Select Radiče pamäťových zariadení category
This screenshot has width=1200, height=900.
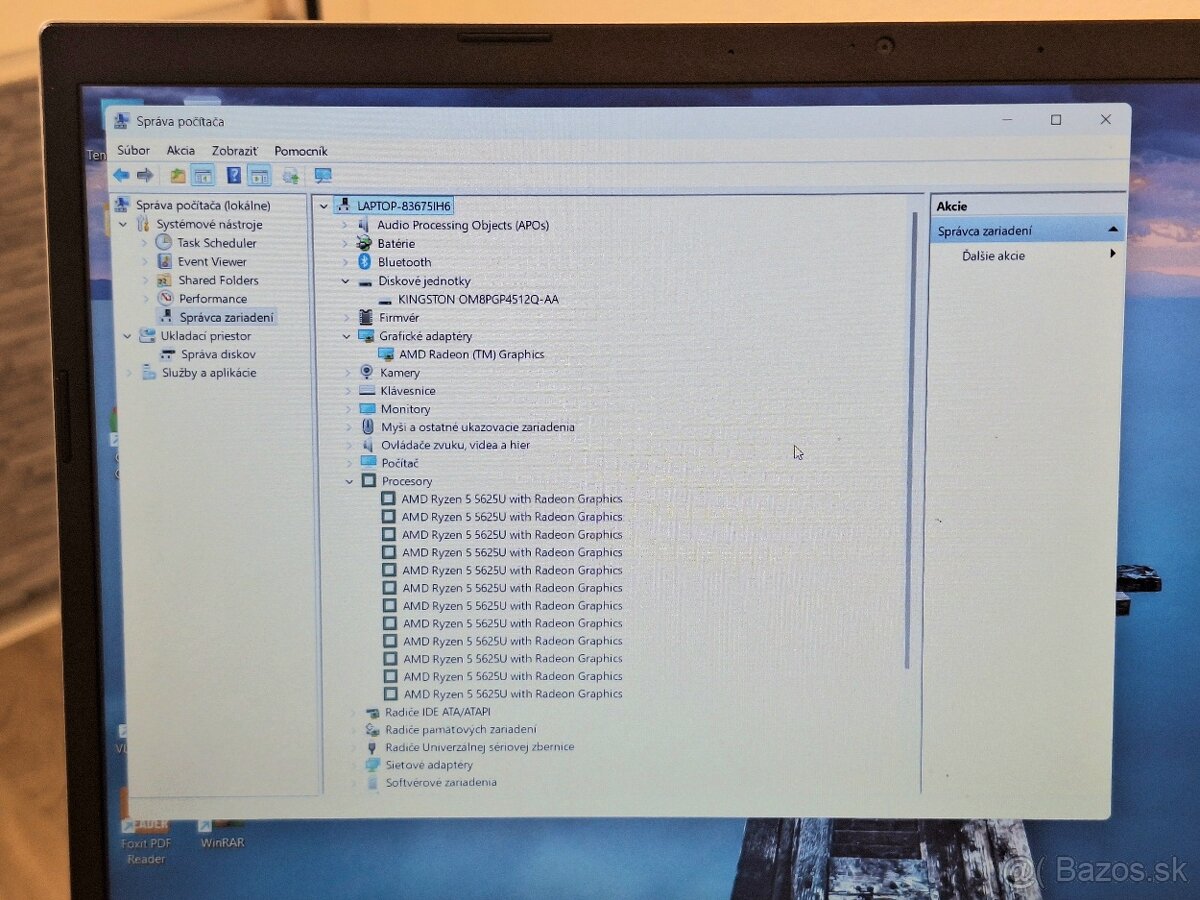[x=460, y=730]
